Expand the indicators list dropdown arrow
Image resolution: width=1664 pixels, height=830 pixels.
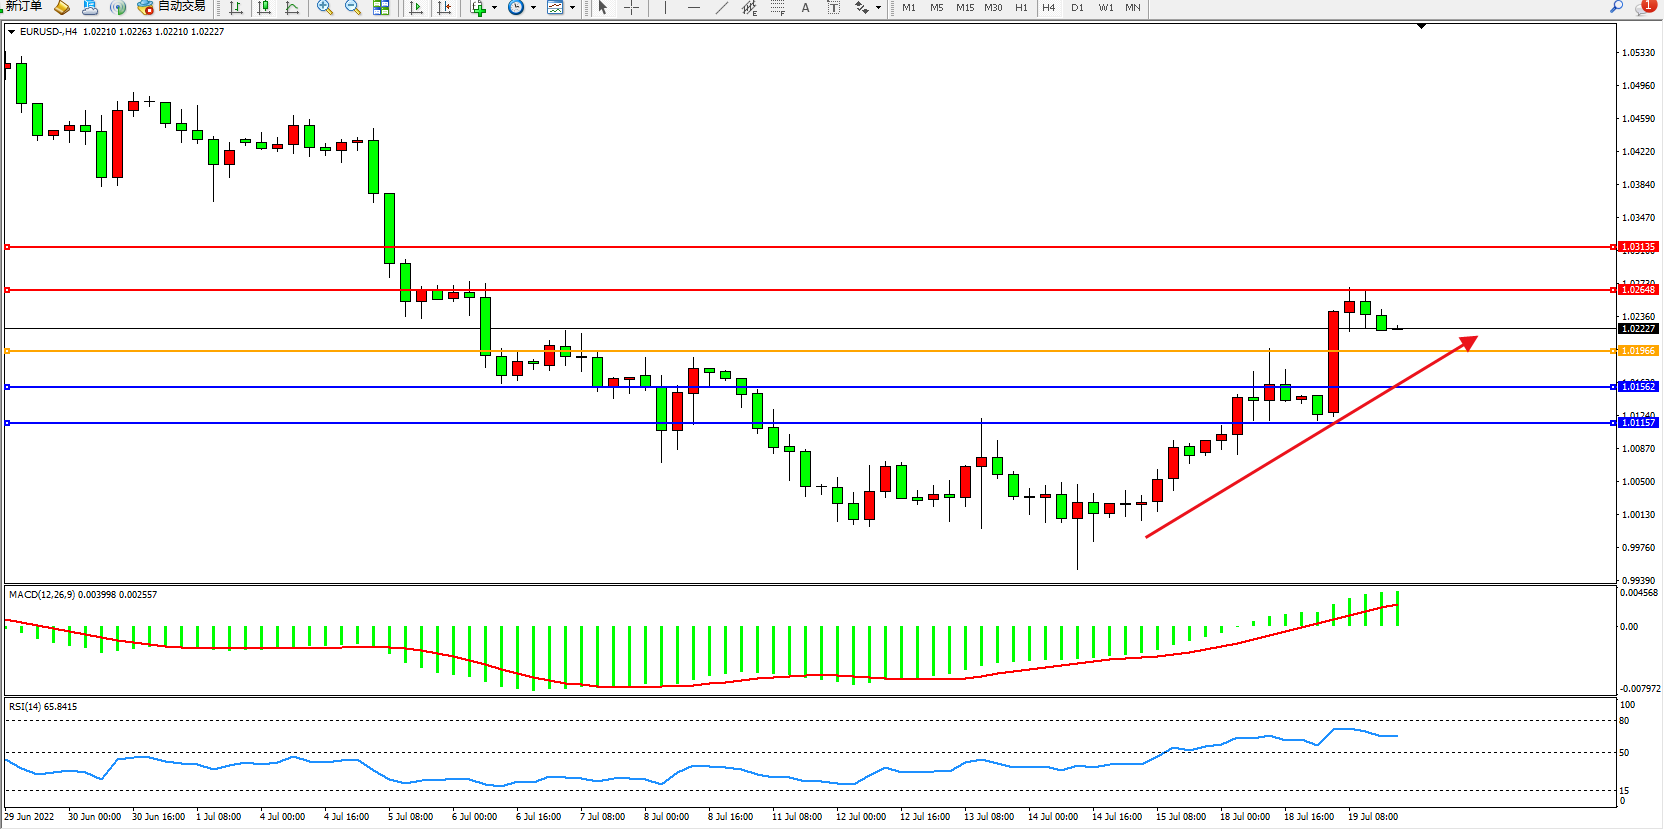tap(494, 7)
